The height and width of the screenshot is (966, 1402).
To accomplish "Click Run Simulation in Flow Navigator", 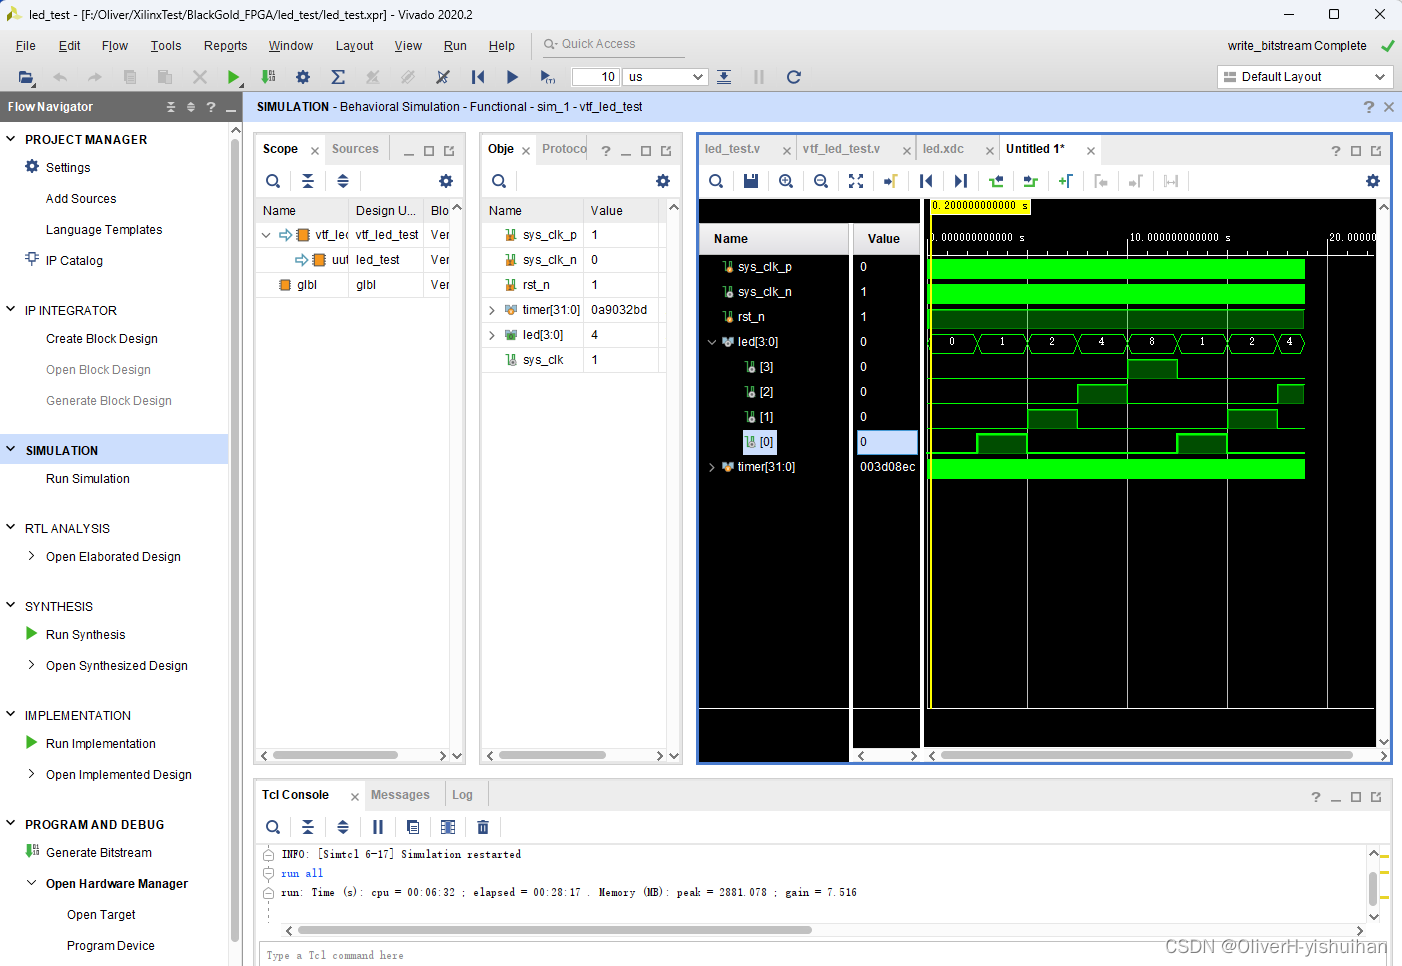I will coord(88,479).
